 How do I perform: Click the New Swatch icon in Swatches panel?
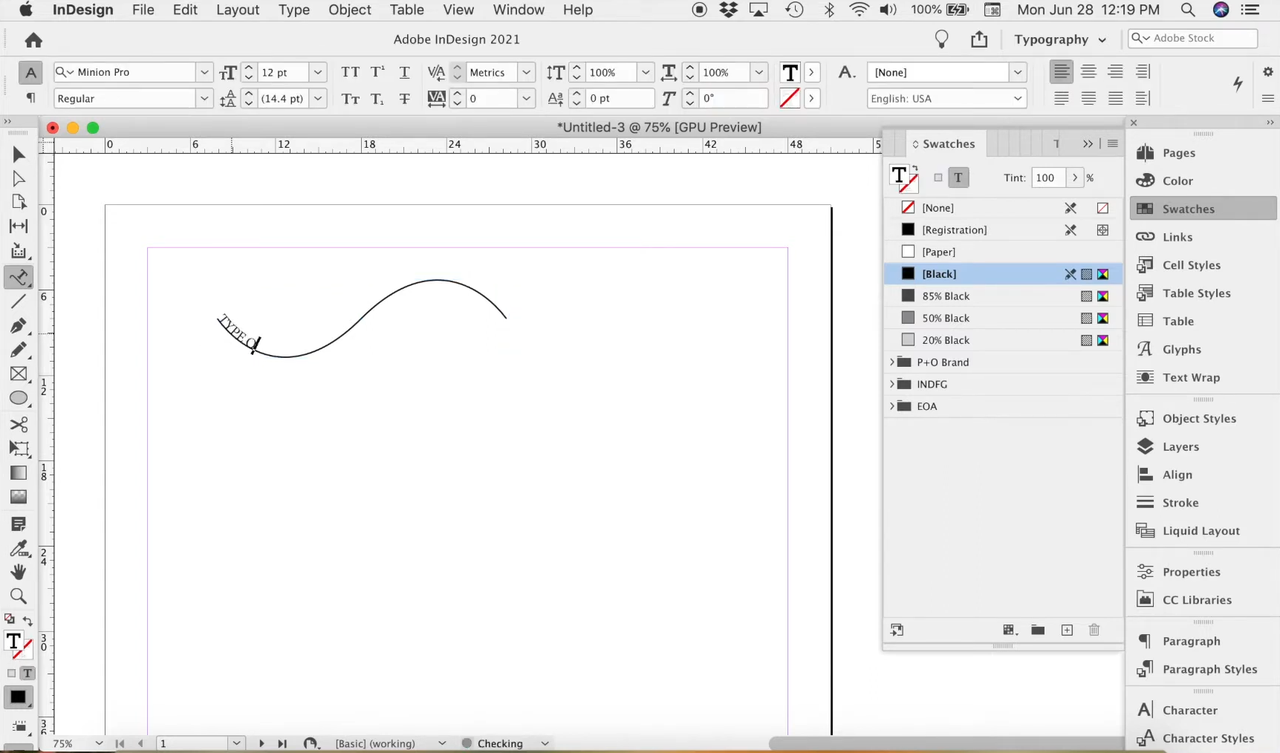pyautogui.click(x=1066, y=630)
